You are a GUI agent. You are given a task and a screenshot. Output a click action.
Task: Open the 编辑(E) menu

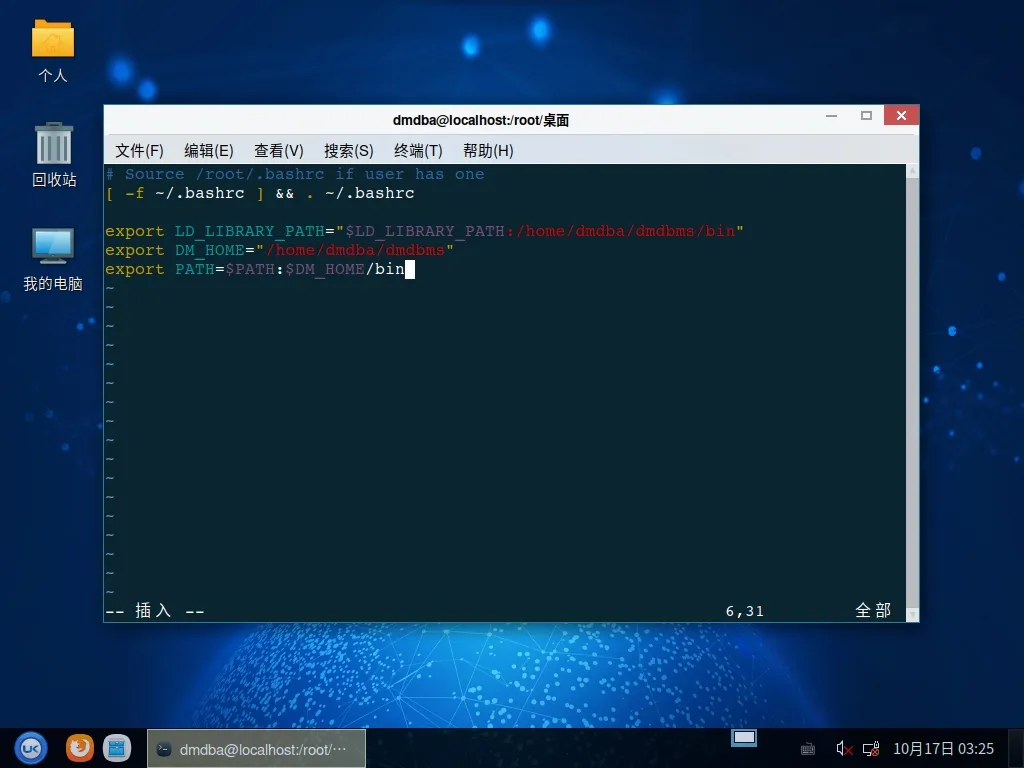[208, 150]
